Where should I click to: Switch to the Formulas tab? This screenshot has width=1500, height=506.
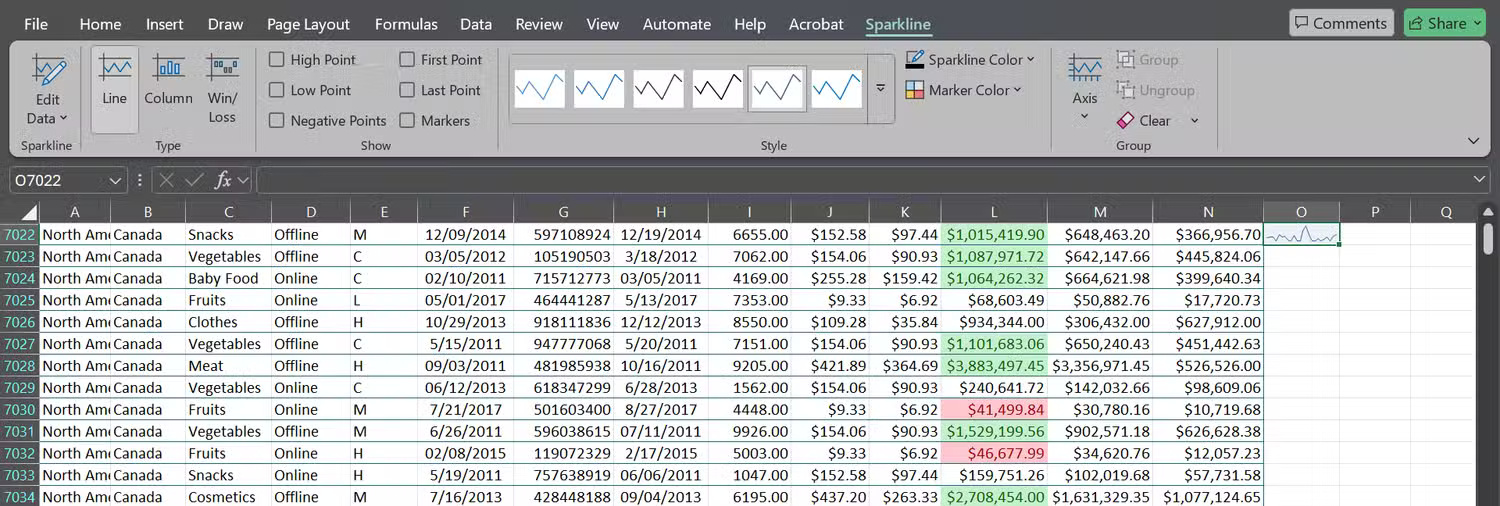406,24
